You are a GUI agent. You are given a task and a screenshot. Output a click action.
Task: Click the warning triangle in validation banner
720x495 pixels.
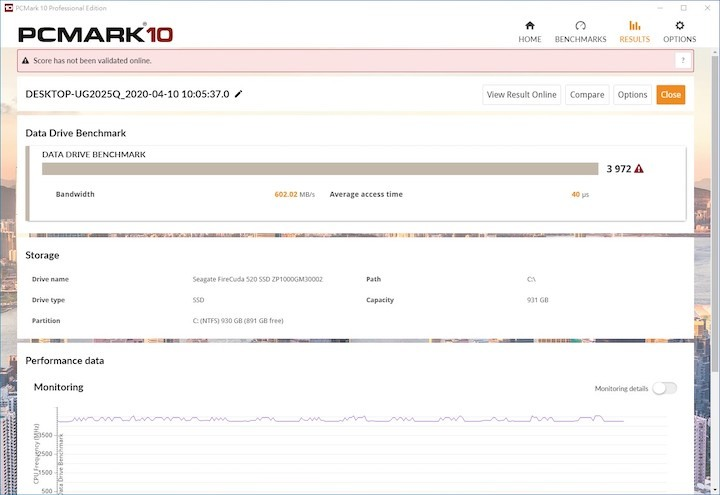pyautogui.click(x=27, y=61)
